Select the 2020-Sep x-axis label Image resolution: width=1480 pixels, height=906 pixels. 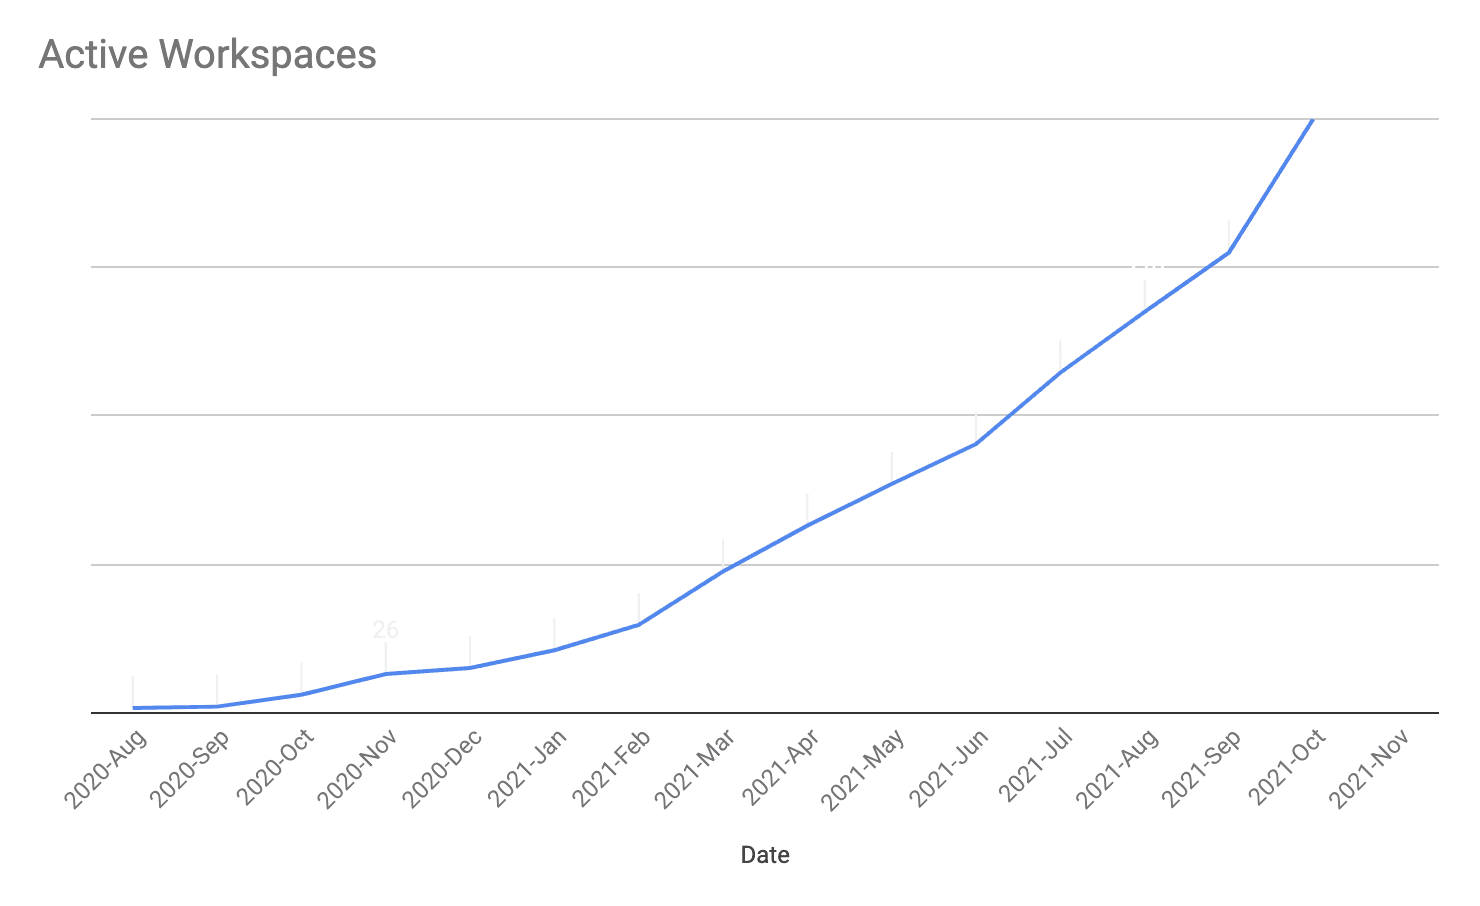[x=189, y=768]
